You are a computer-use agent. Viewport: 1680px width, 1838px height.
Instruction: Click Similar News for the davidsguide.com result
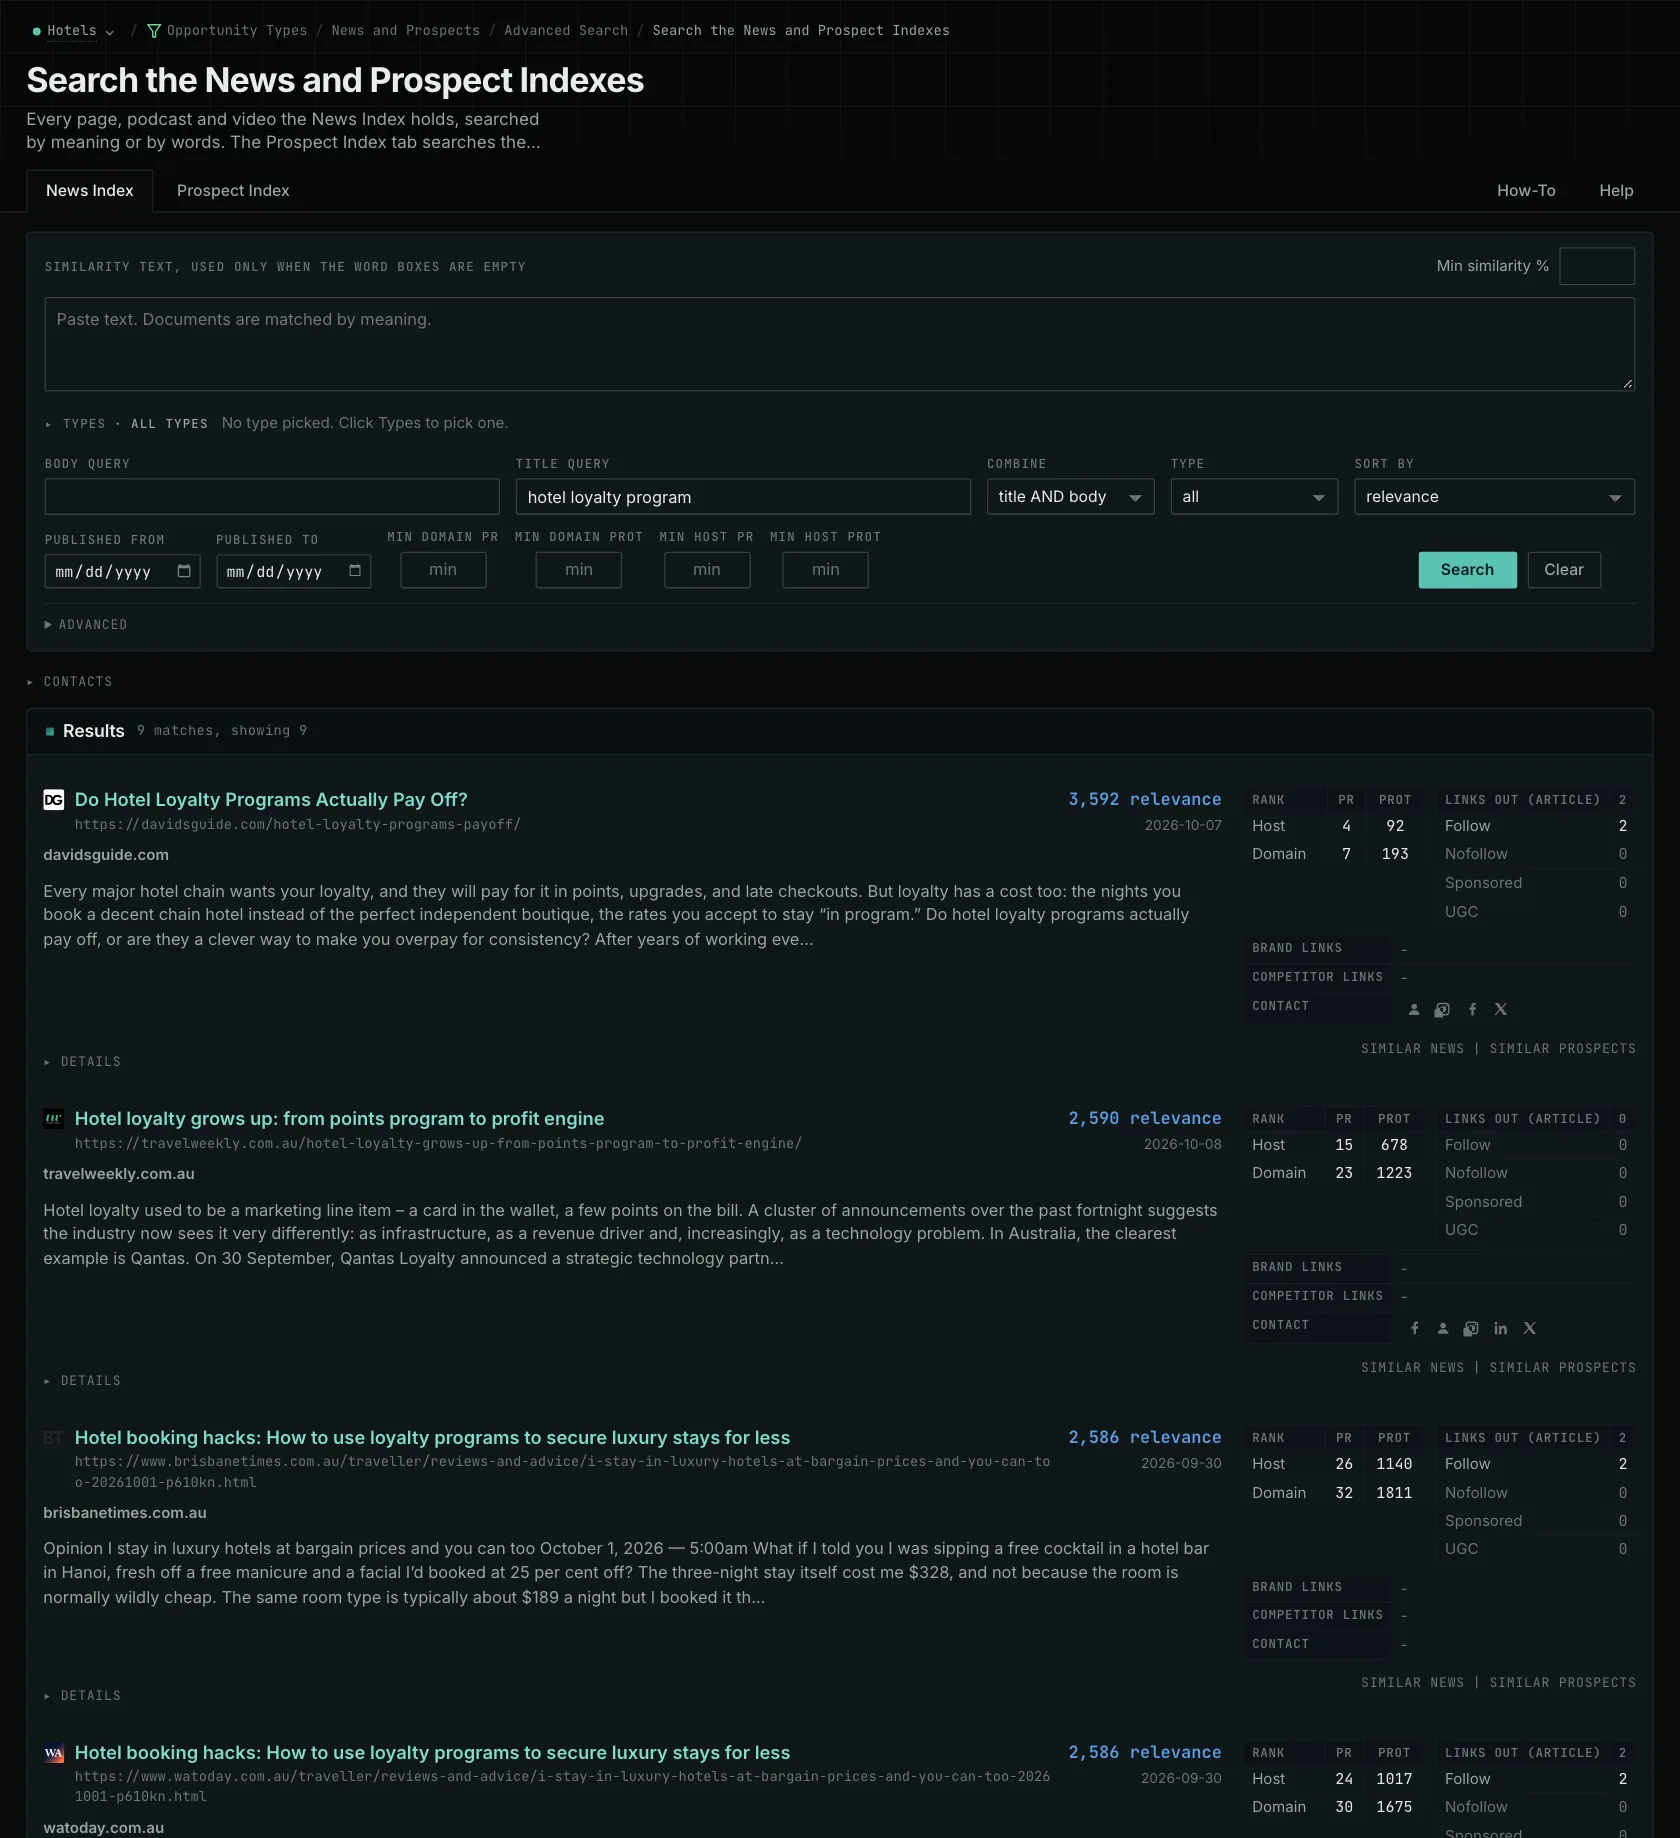[x=1412, y=1049]
